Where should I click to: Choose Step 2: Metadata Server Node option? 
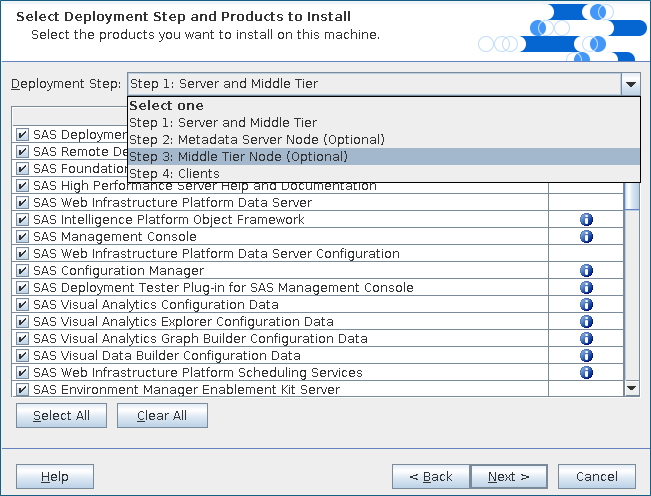click(x=256, y=140)
